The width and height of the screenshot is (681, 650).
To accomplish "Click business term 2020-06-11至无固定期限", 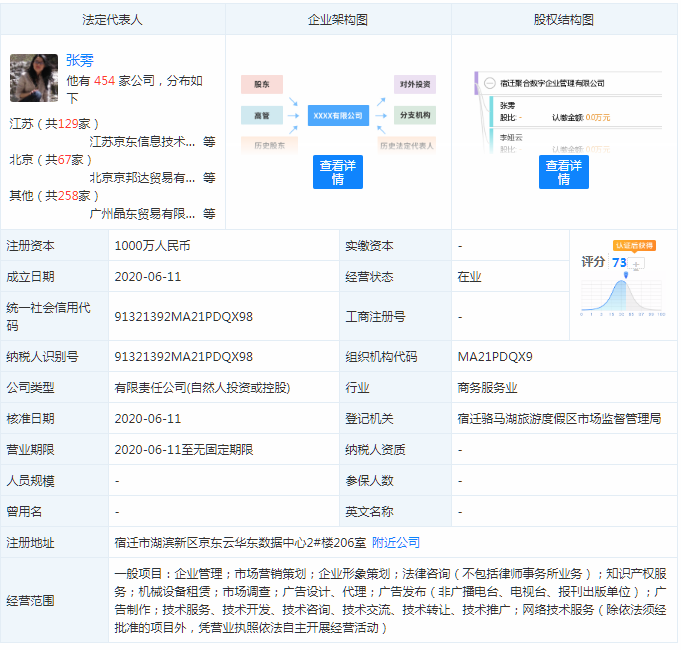I will [184, 449].
